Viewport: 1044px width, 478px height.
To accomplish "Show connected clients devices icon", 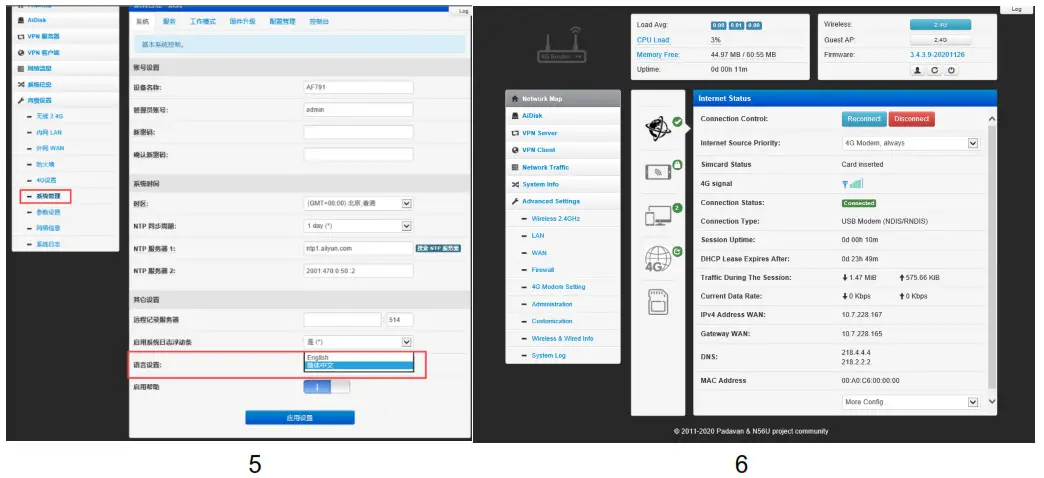I will [x=658, y=216].
